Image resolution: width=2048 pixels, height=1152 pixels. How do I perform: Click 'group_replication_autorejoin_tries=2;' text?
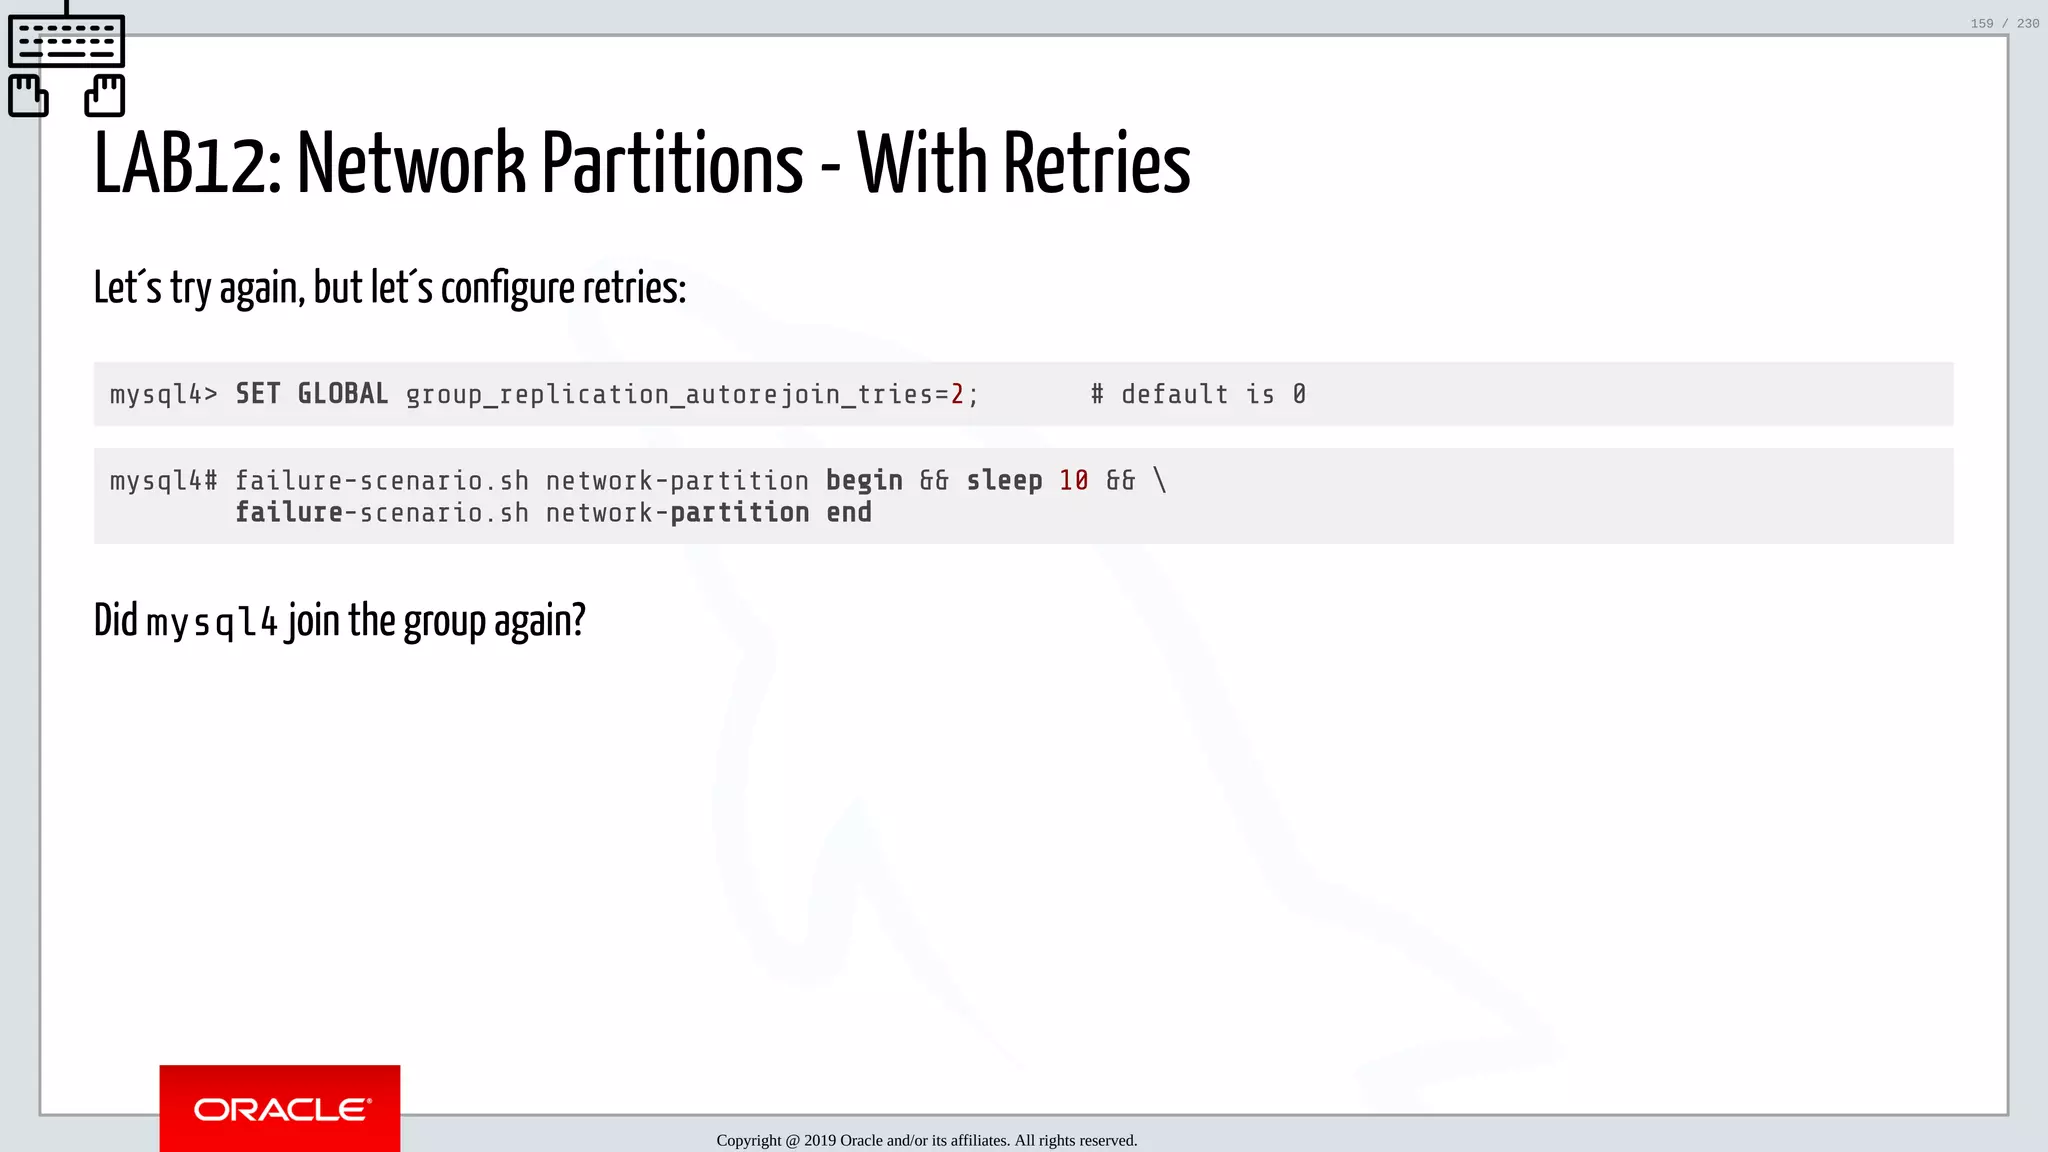tap(692, 395)
